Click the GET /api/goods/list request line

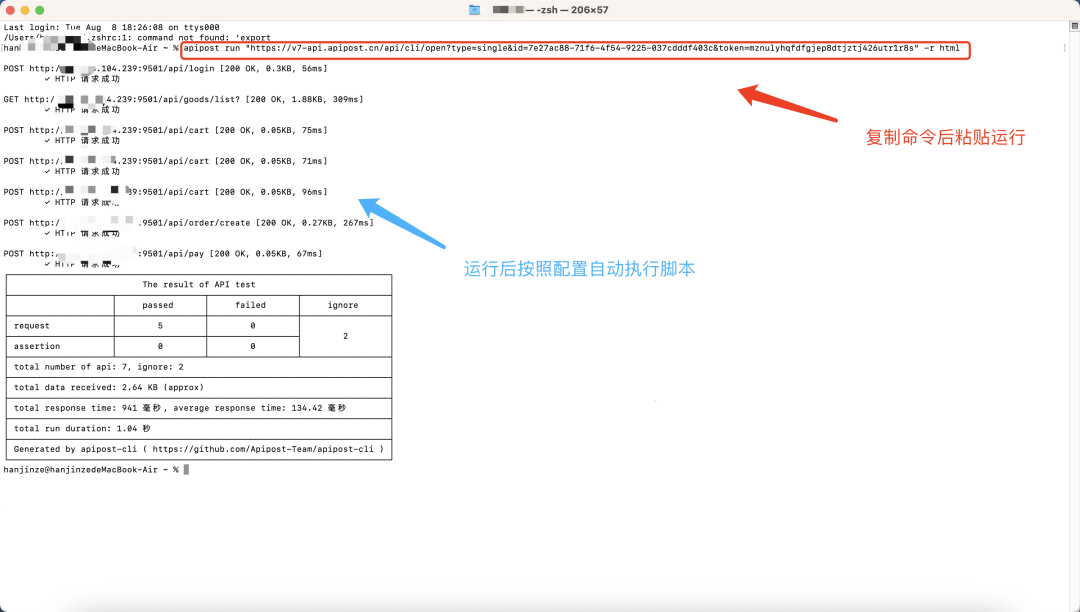pyautogui.click(x=183, y=100)
